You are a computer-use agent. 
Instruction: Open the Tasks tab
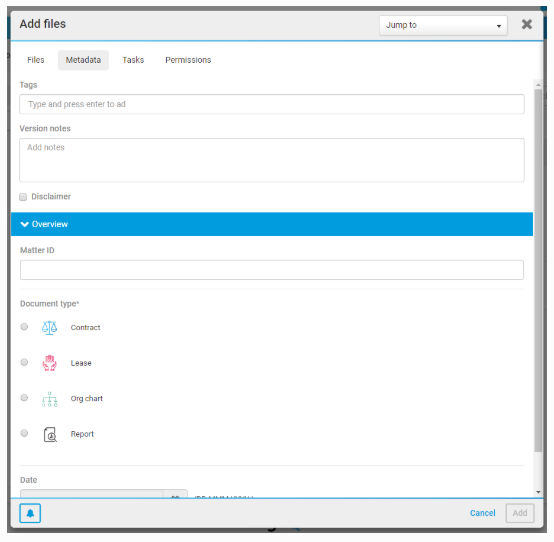(133, 60)
